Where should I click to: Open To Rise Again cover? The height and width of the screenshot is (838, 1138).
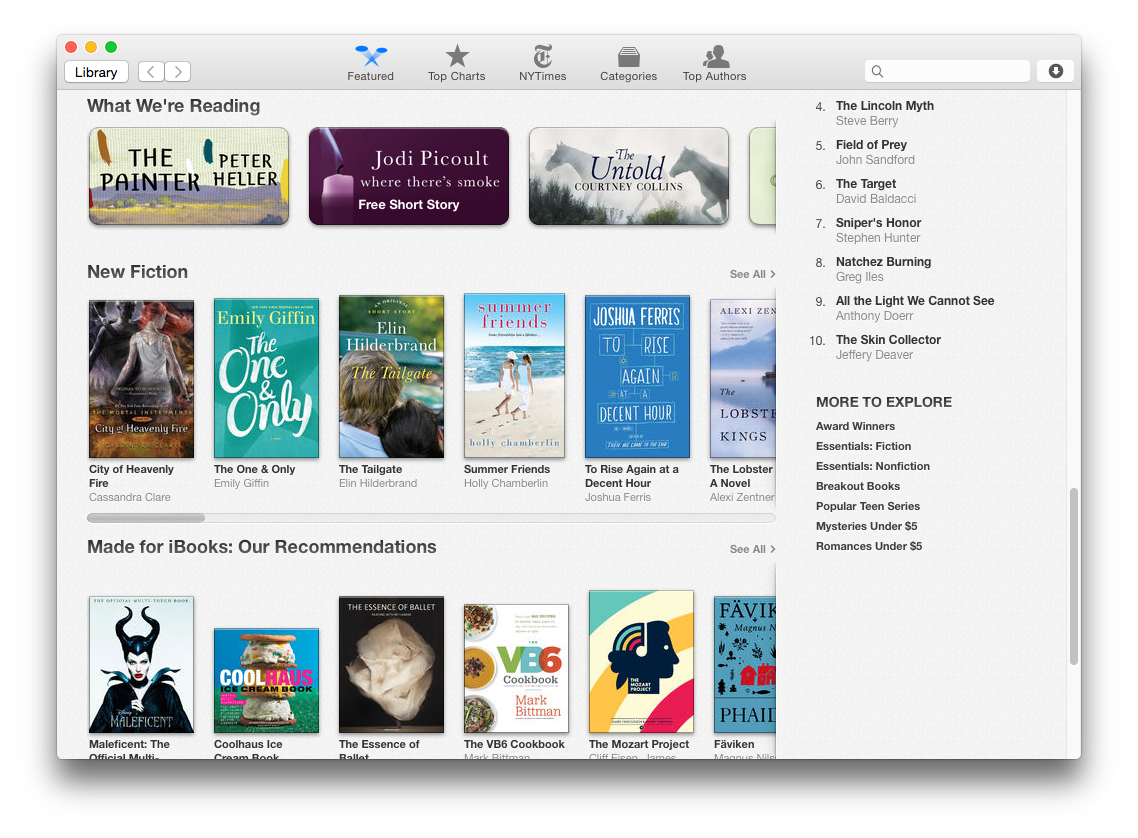(x=637, y=377)
